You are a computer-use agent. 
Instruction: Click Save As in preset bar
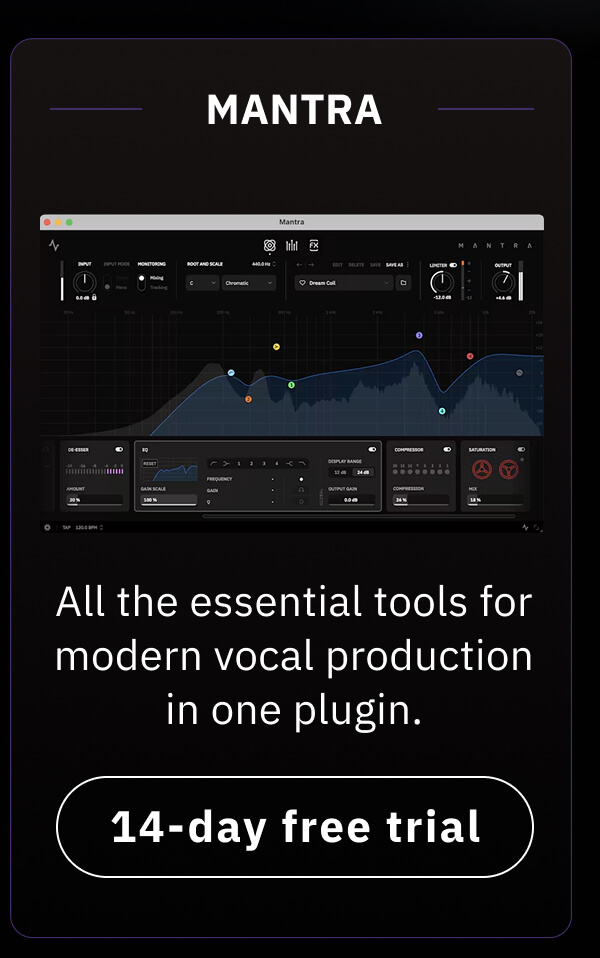[x=395, y=265]
